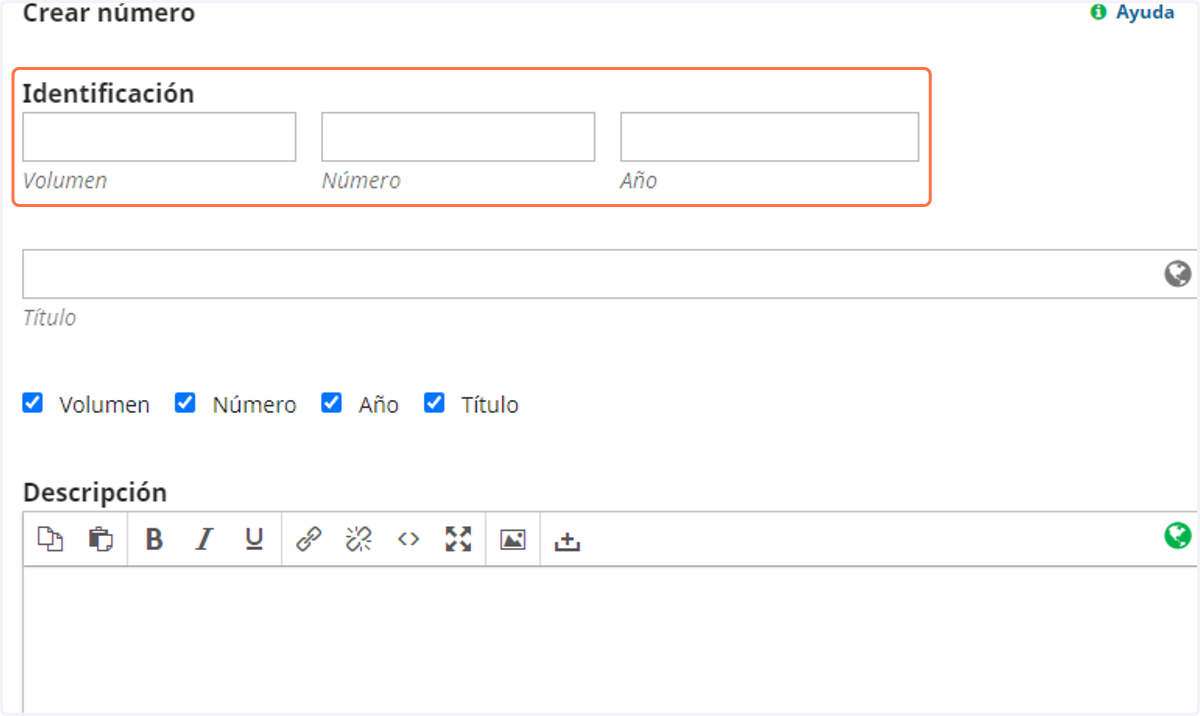This screenshot has width=1200, height=716.
Task: Open source code view icon
Action: [x=408, y=539]
